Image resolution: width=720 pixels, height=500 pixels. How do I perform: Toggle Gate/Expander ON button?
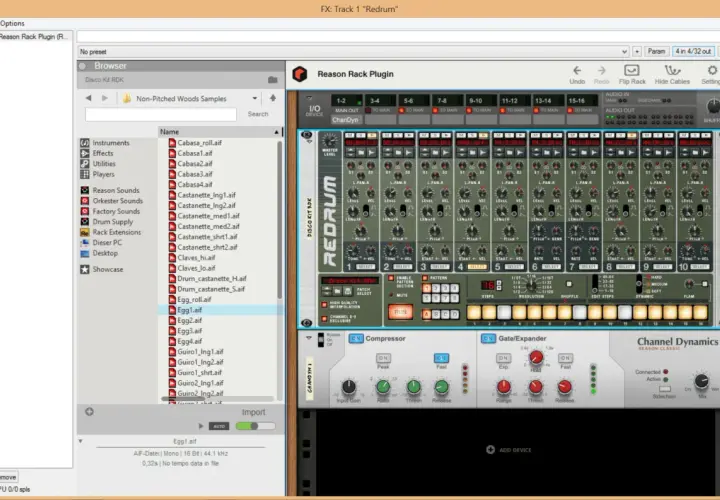[488, 339]
